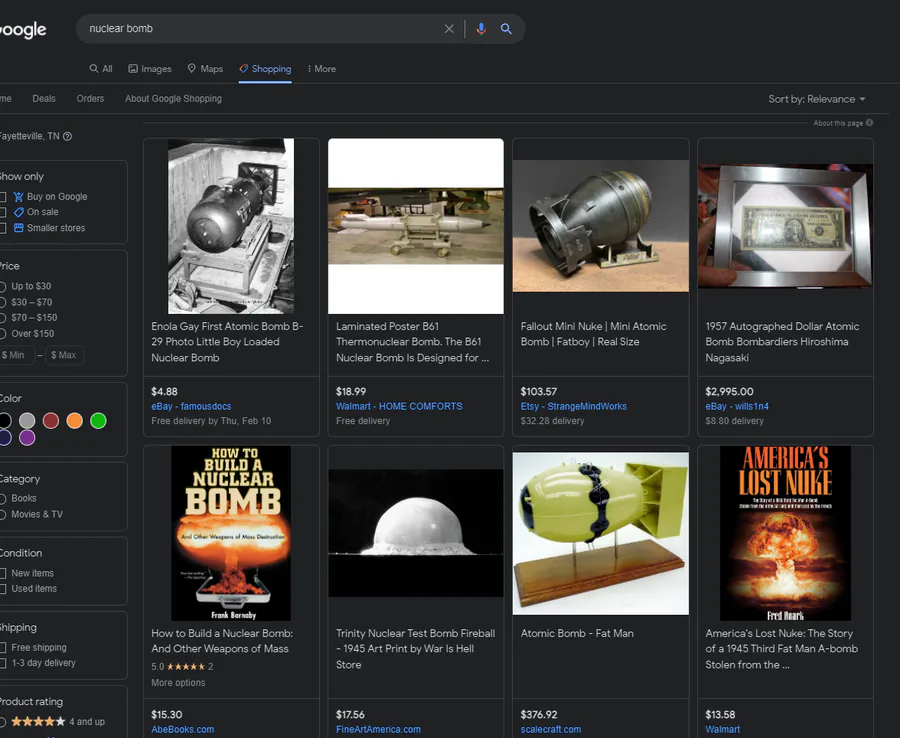
Task: Click the Buy on Google cart icon
Action: click(x=18, y=197)
